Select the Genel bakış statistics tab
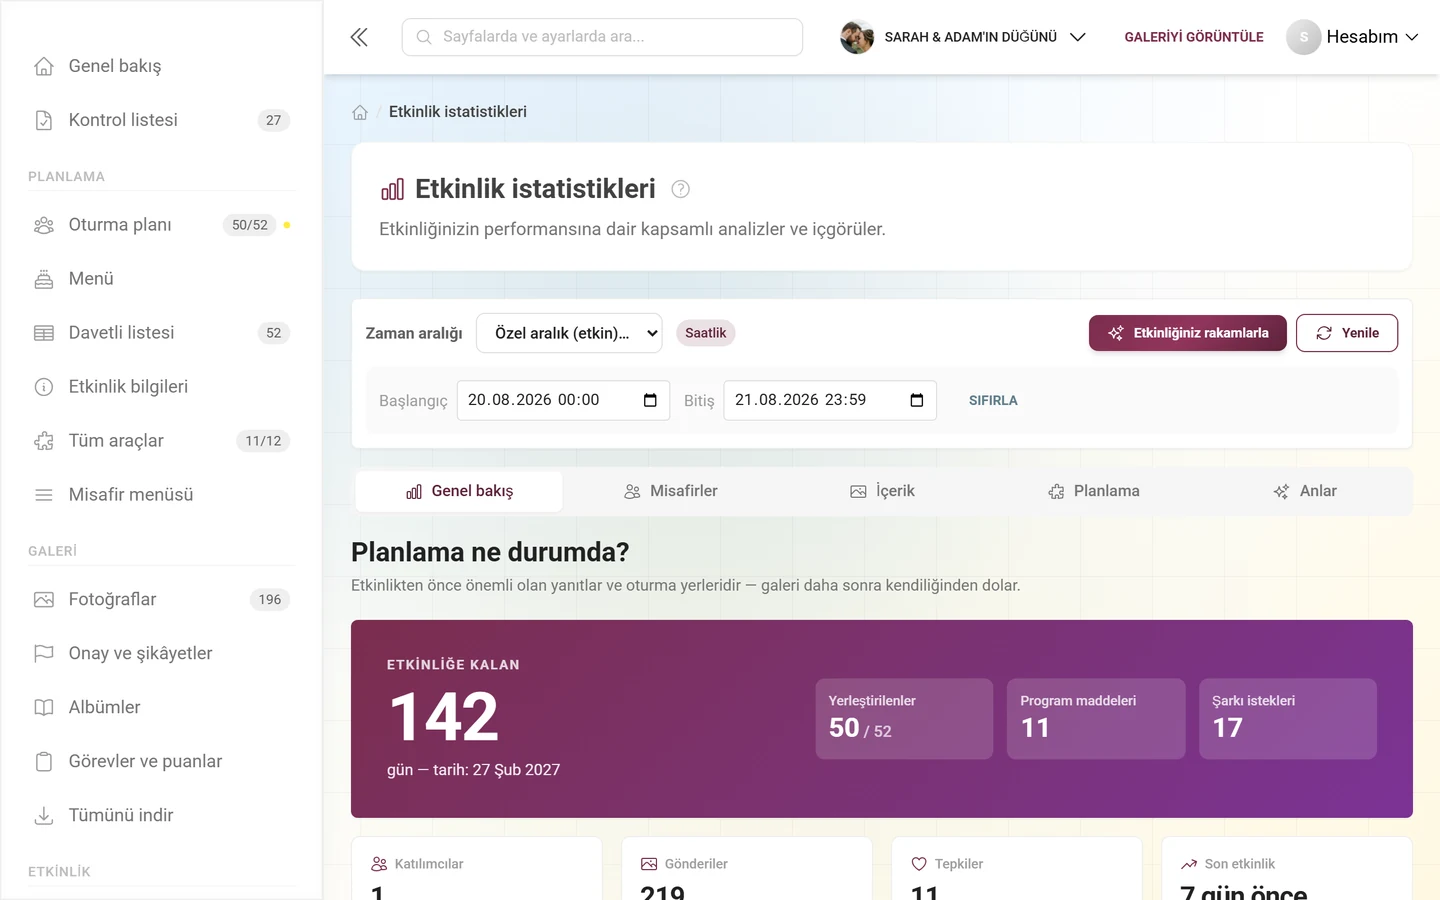 pyautogui.click(x=459, y=491)
